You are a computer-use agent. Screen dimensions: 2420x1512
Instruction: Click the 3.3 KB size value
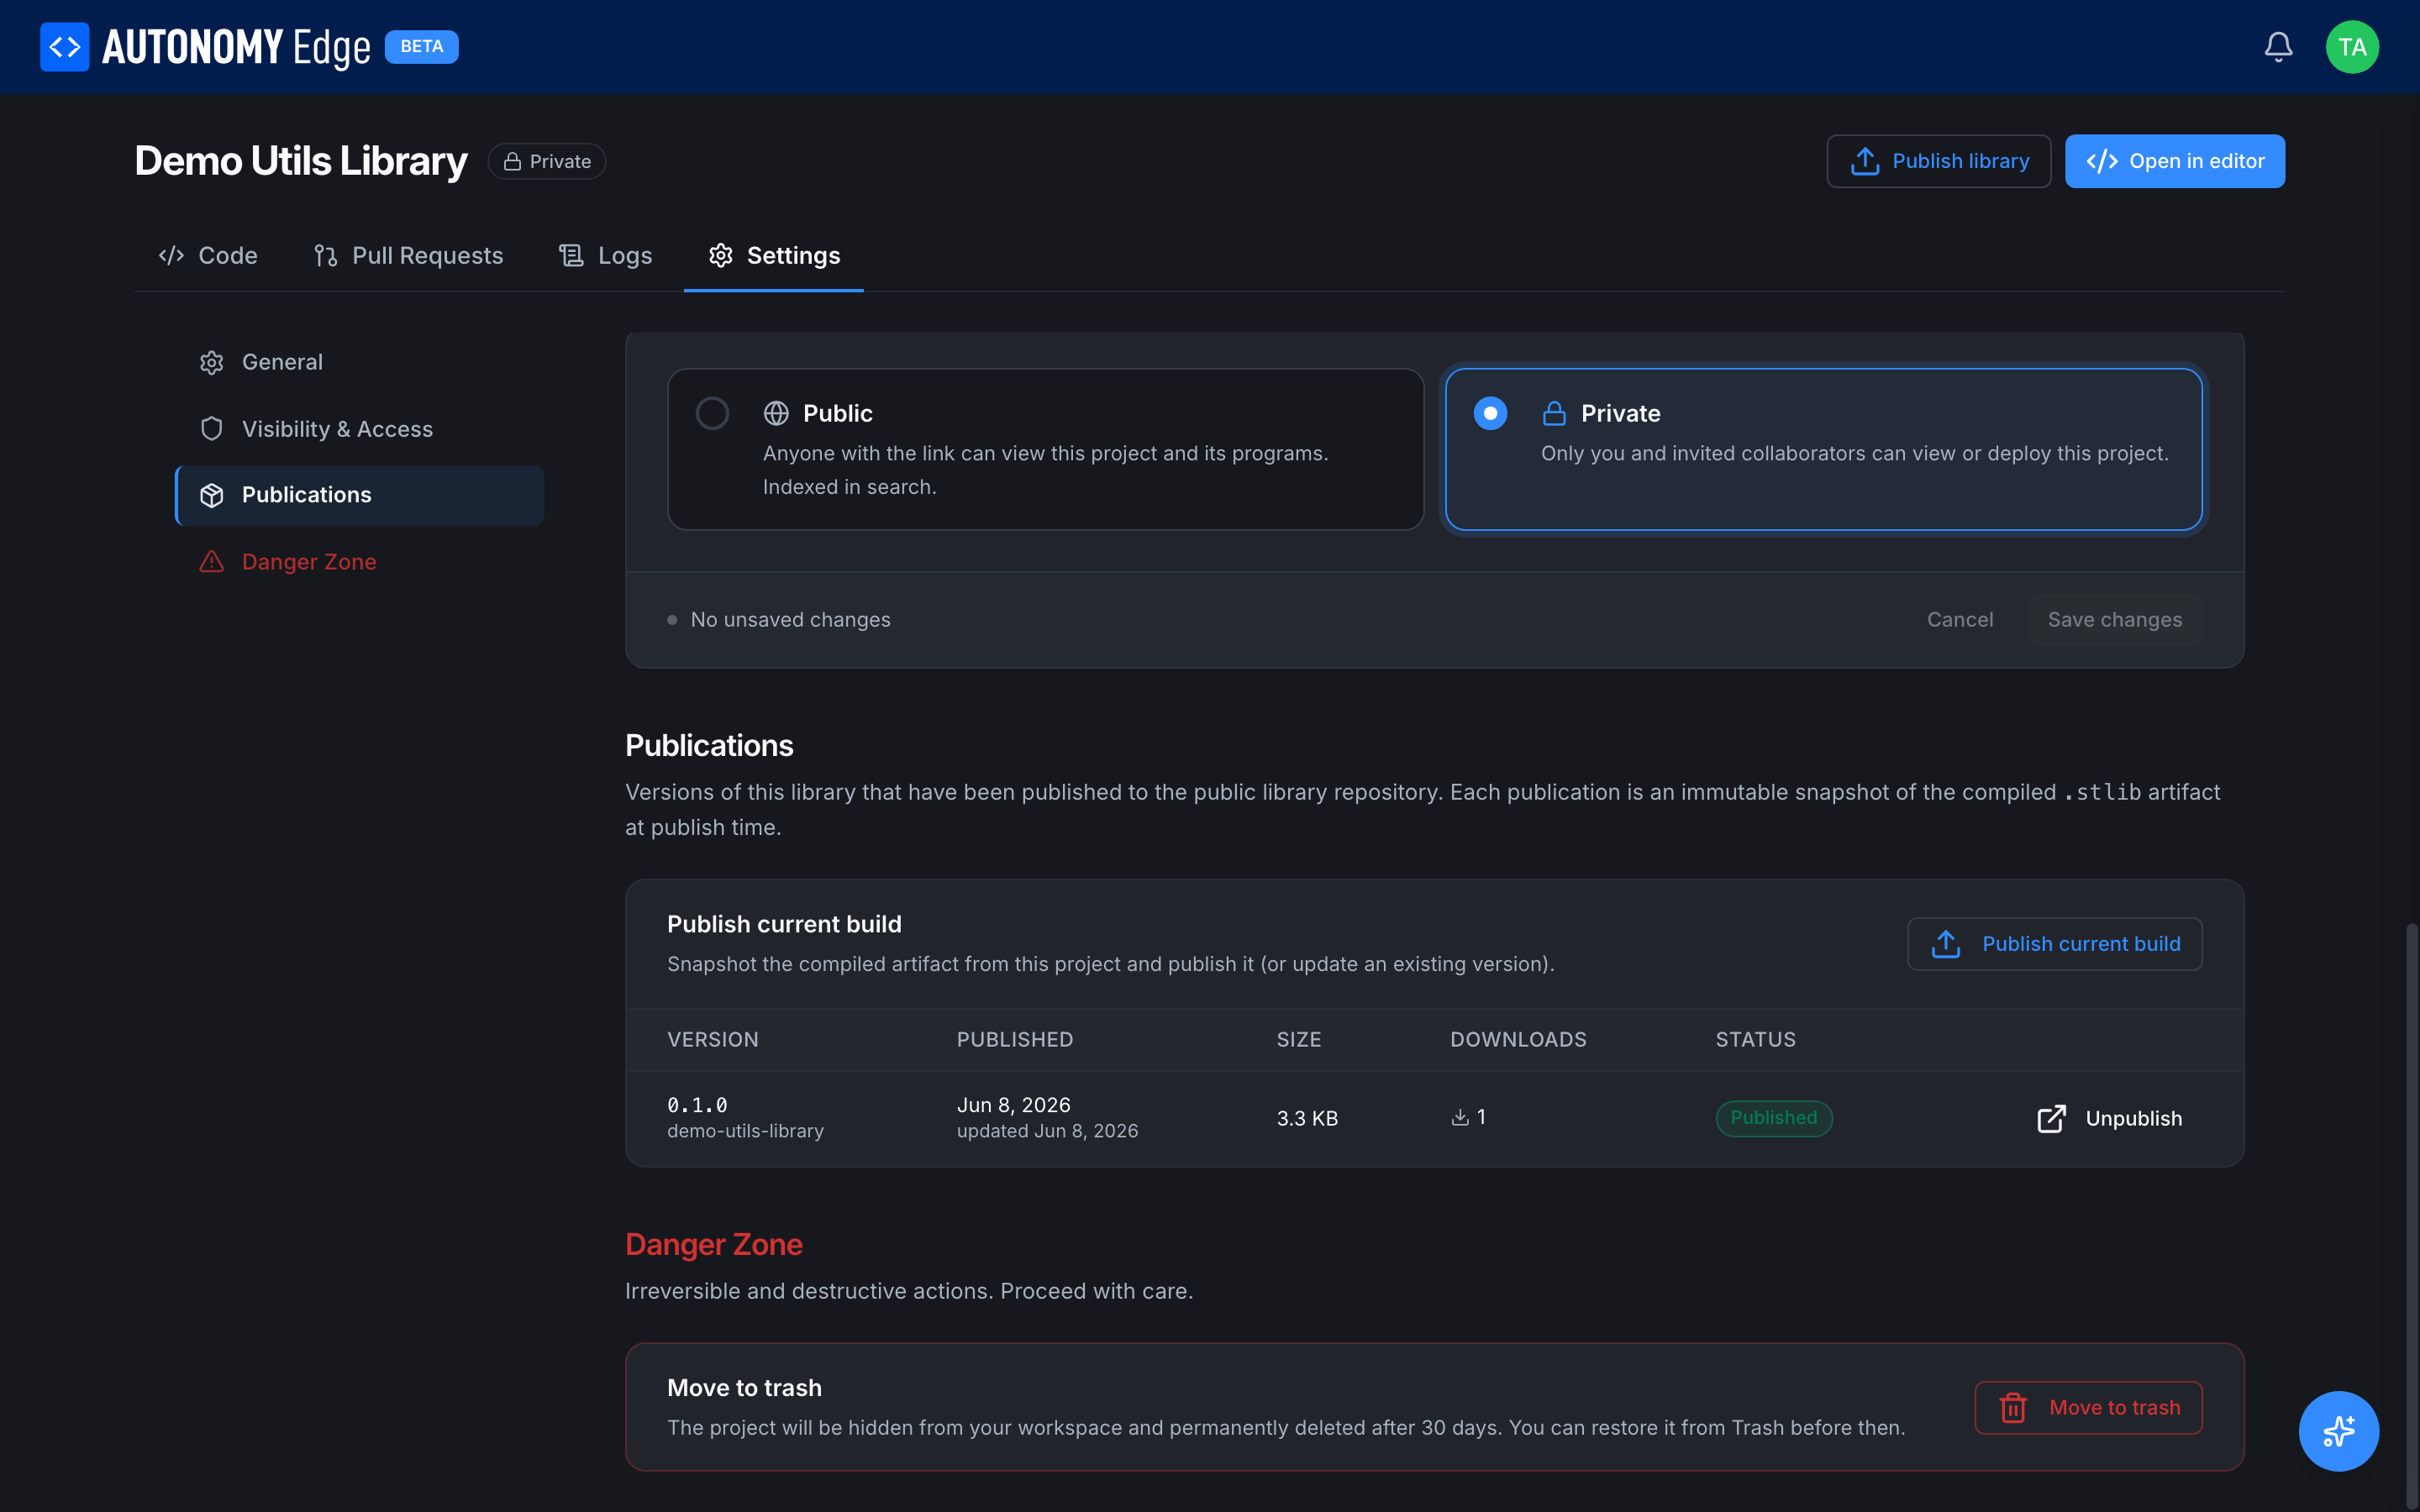point(1307,1118)
